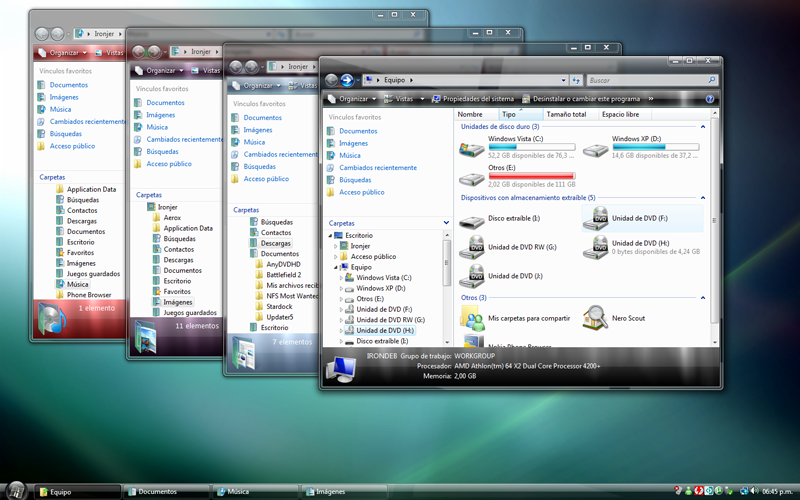The image size is (800, 500).
Task: Click the Equipo file pane vertical scrollbar
Action: click(714, 228)
